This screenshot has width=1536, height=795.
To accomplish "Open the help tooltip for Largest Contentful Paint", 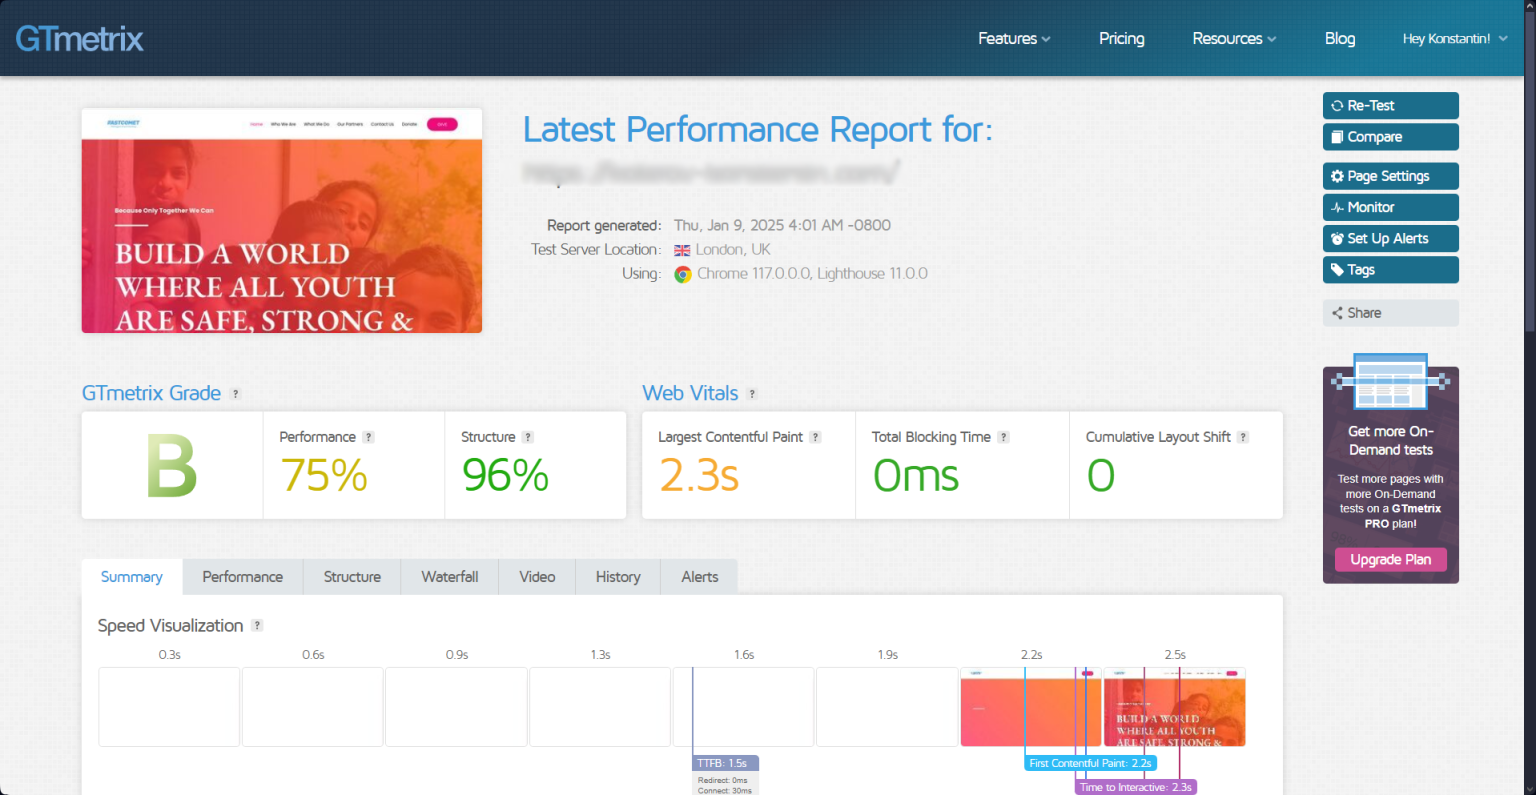I will (x=815, y=437).
